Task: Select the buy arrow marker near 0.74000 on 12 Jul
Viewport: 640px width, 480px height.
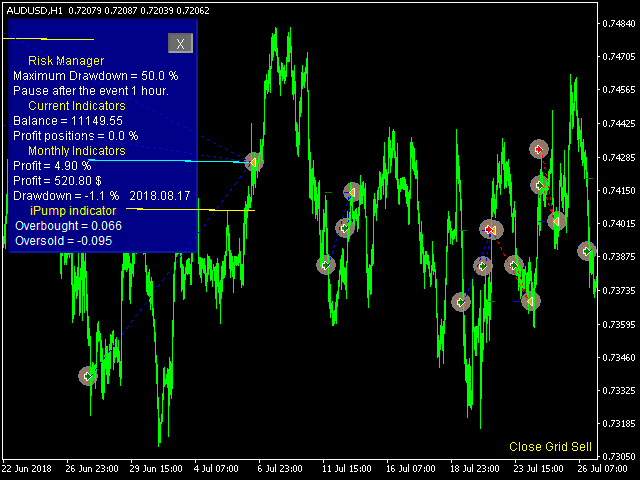Action: [344, 228]
